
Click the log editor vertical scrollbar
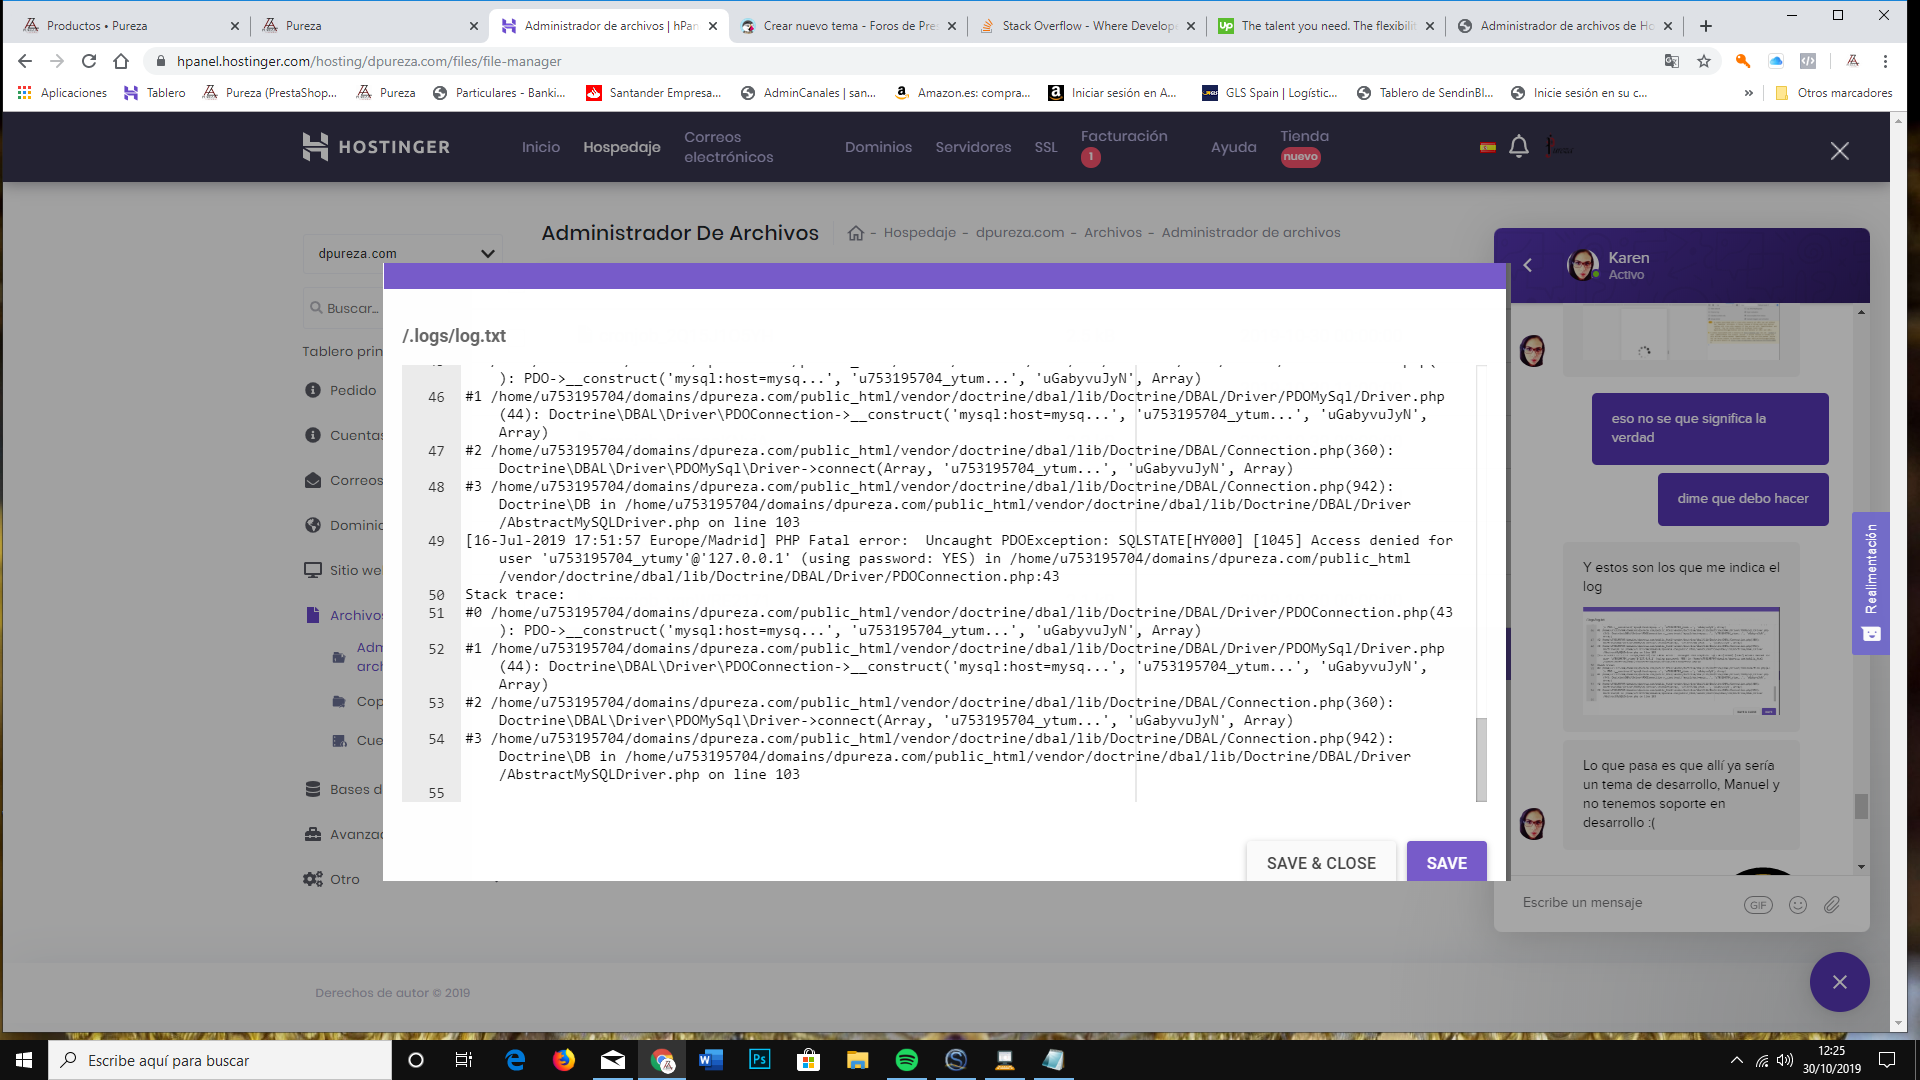pyautogui.click(x=1481, y=758)
